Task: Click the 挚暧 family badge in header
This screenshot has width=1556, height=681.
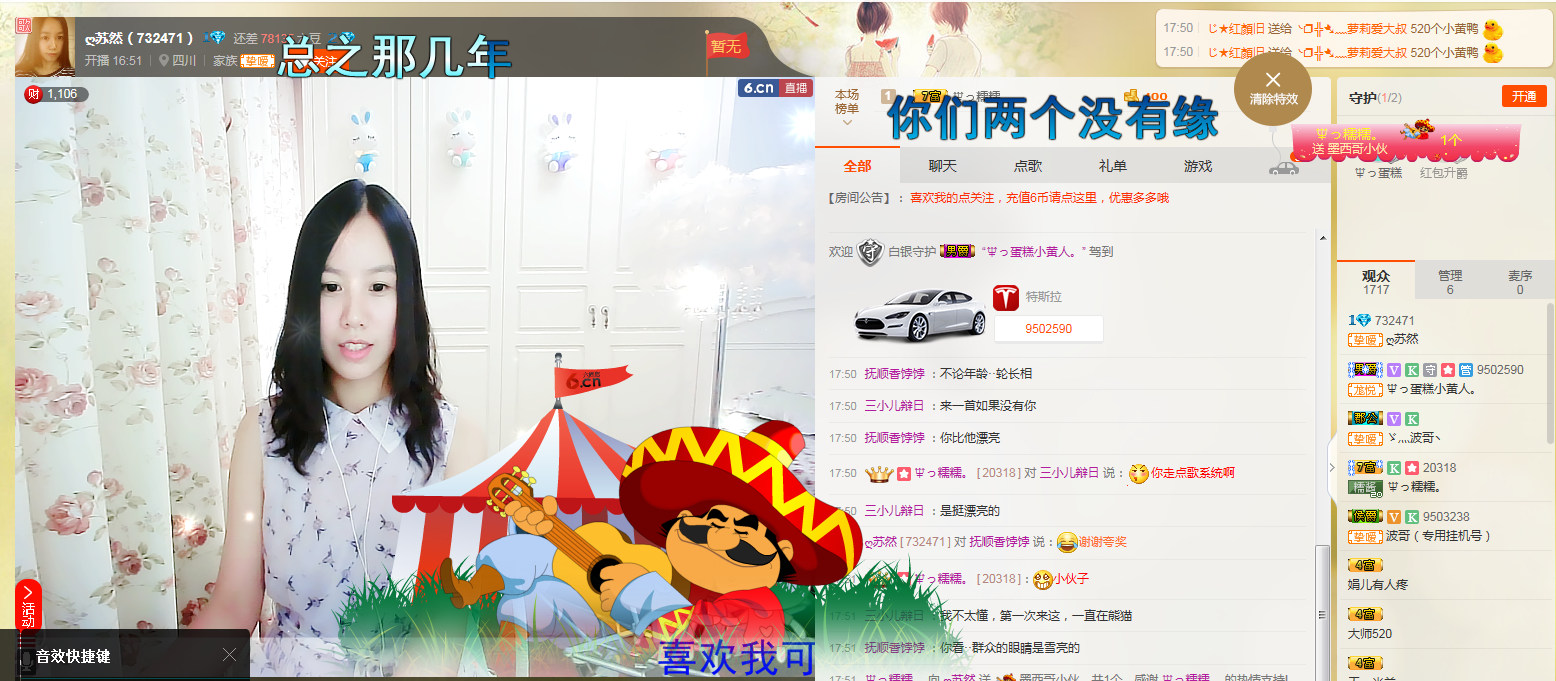Action: (x=256, y=60)
